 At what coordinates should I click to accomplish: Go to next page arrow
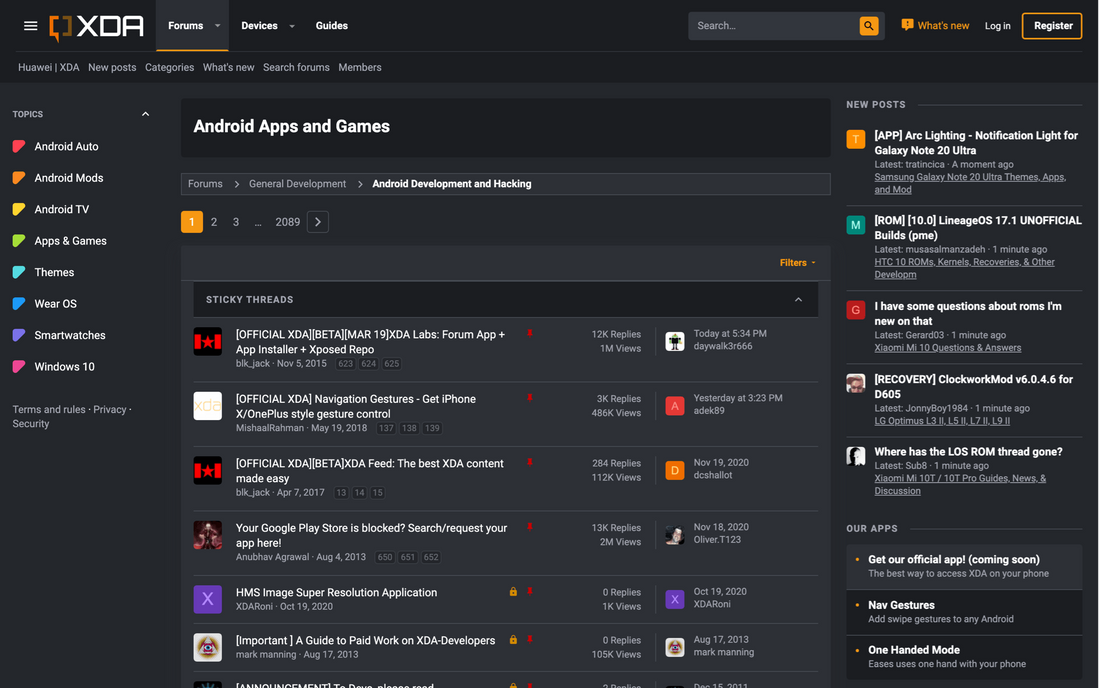tap(317, 222)
